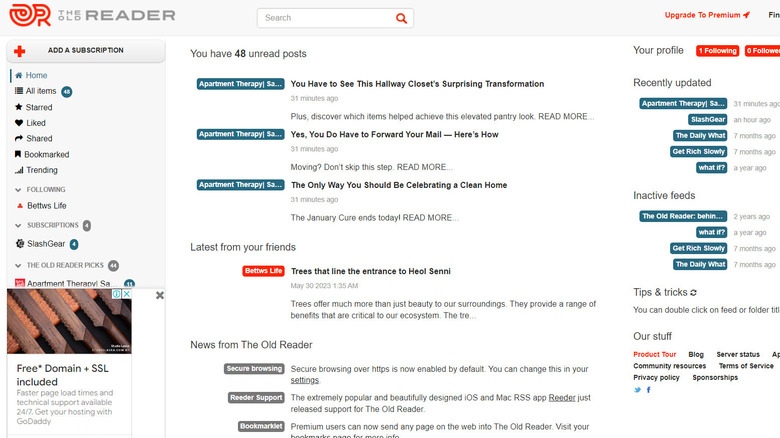This screenshot has height=438, width=780.
Task: Click the GoDaddy ad image thumbnail
Action: (x=69, y=321)
